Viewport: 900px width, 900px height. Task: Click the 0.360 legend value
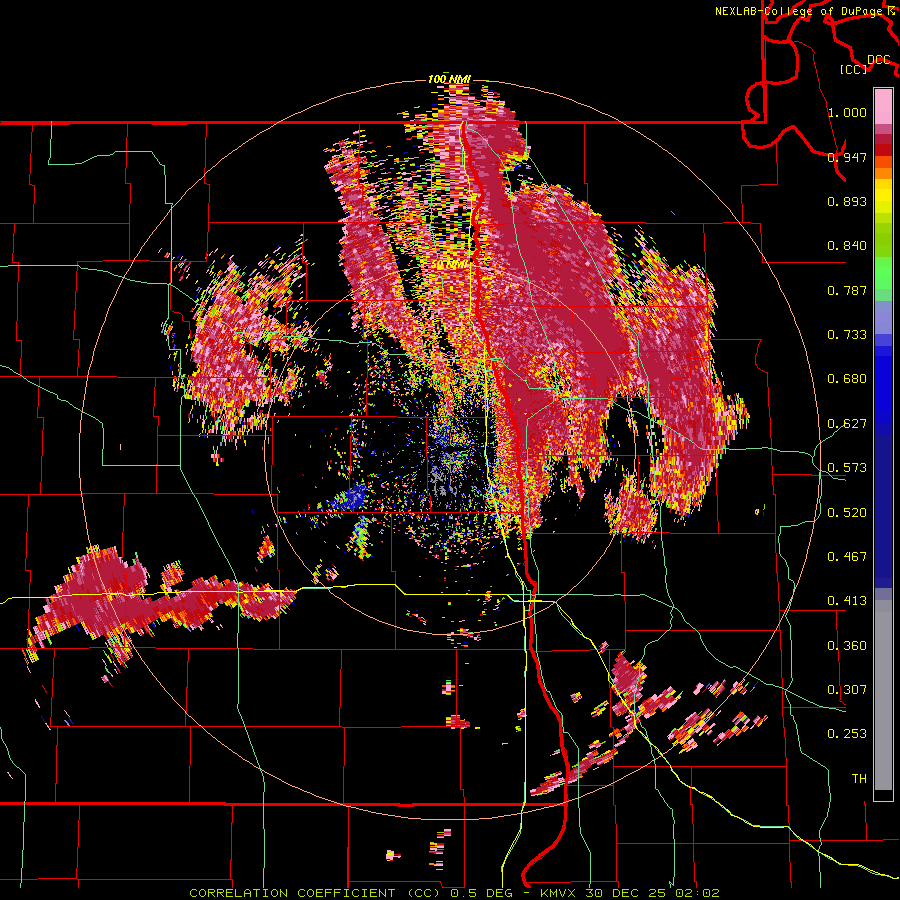coord(847,646)
